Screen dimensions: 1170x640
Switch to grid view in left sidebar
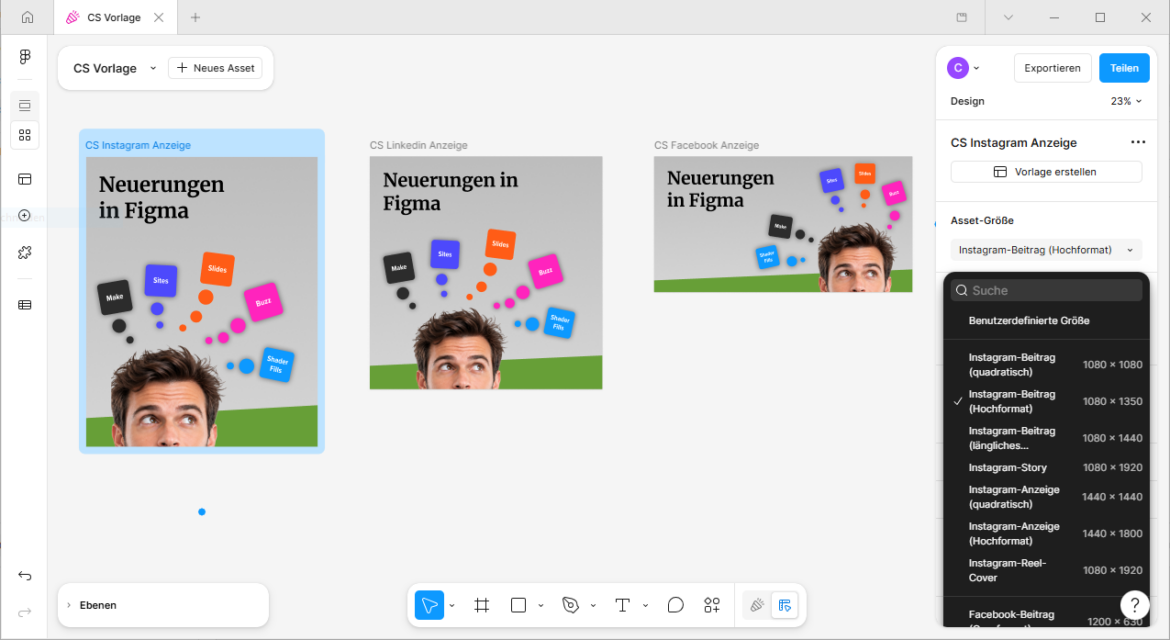click(x=25, y=135)
